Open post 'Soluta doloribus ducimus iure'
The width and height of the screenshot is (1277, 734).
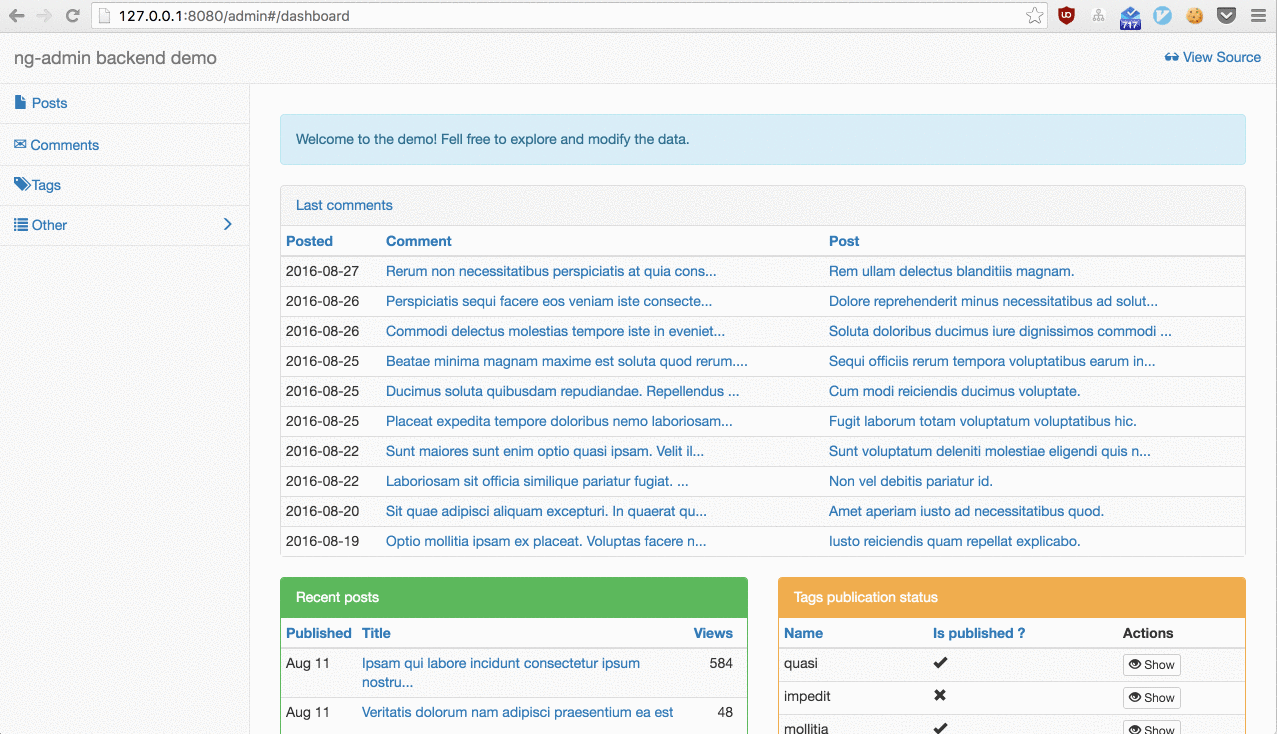(1000, 331)
